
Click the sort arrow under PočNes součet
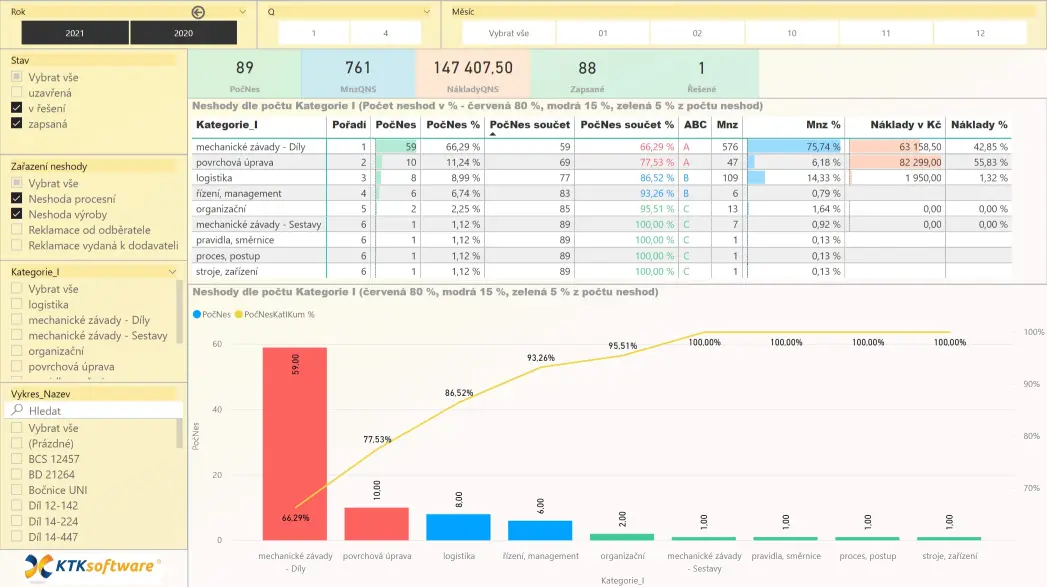(491, 133)
